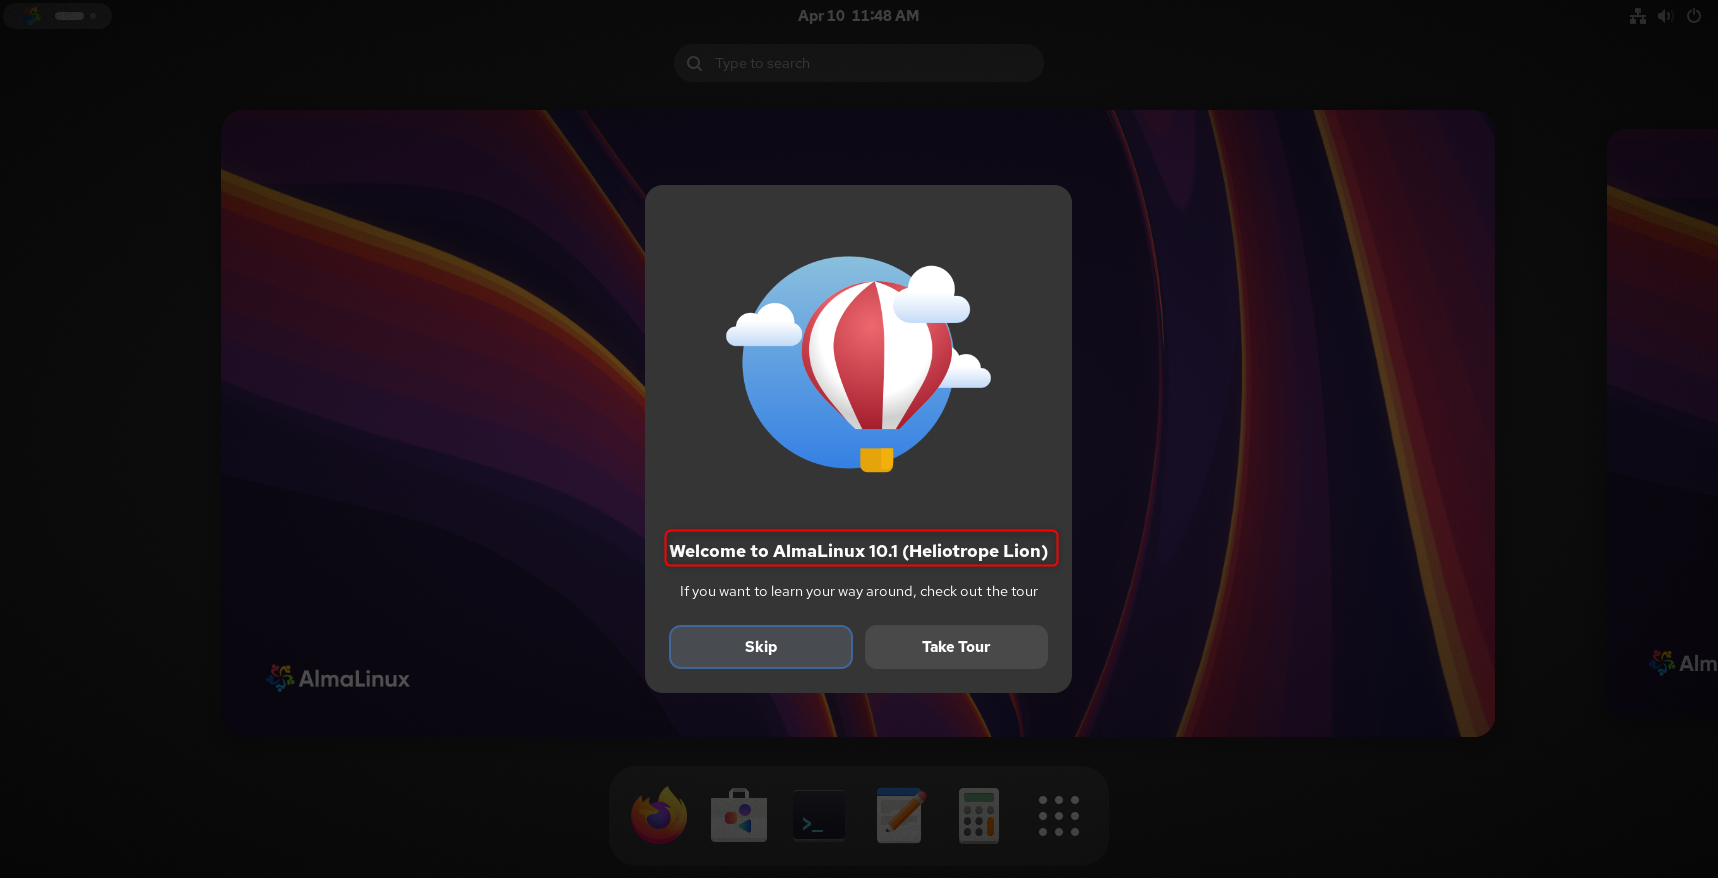The width and height of the screenshot is (1718, 878).
Task: Focus the 'Type to search' field
Action: click(x=870, y=63)
